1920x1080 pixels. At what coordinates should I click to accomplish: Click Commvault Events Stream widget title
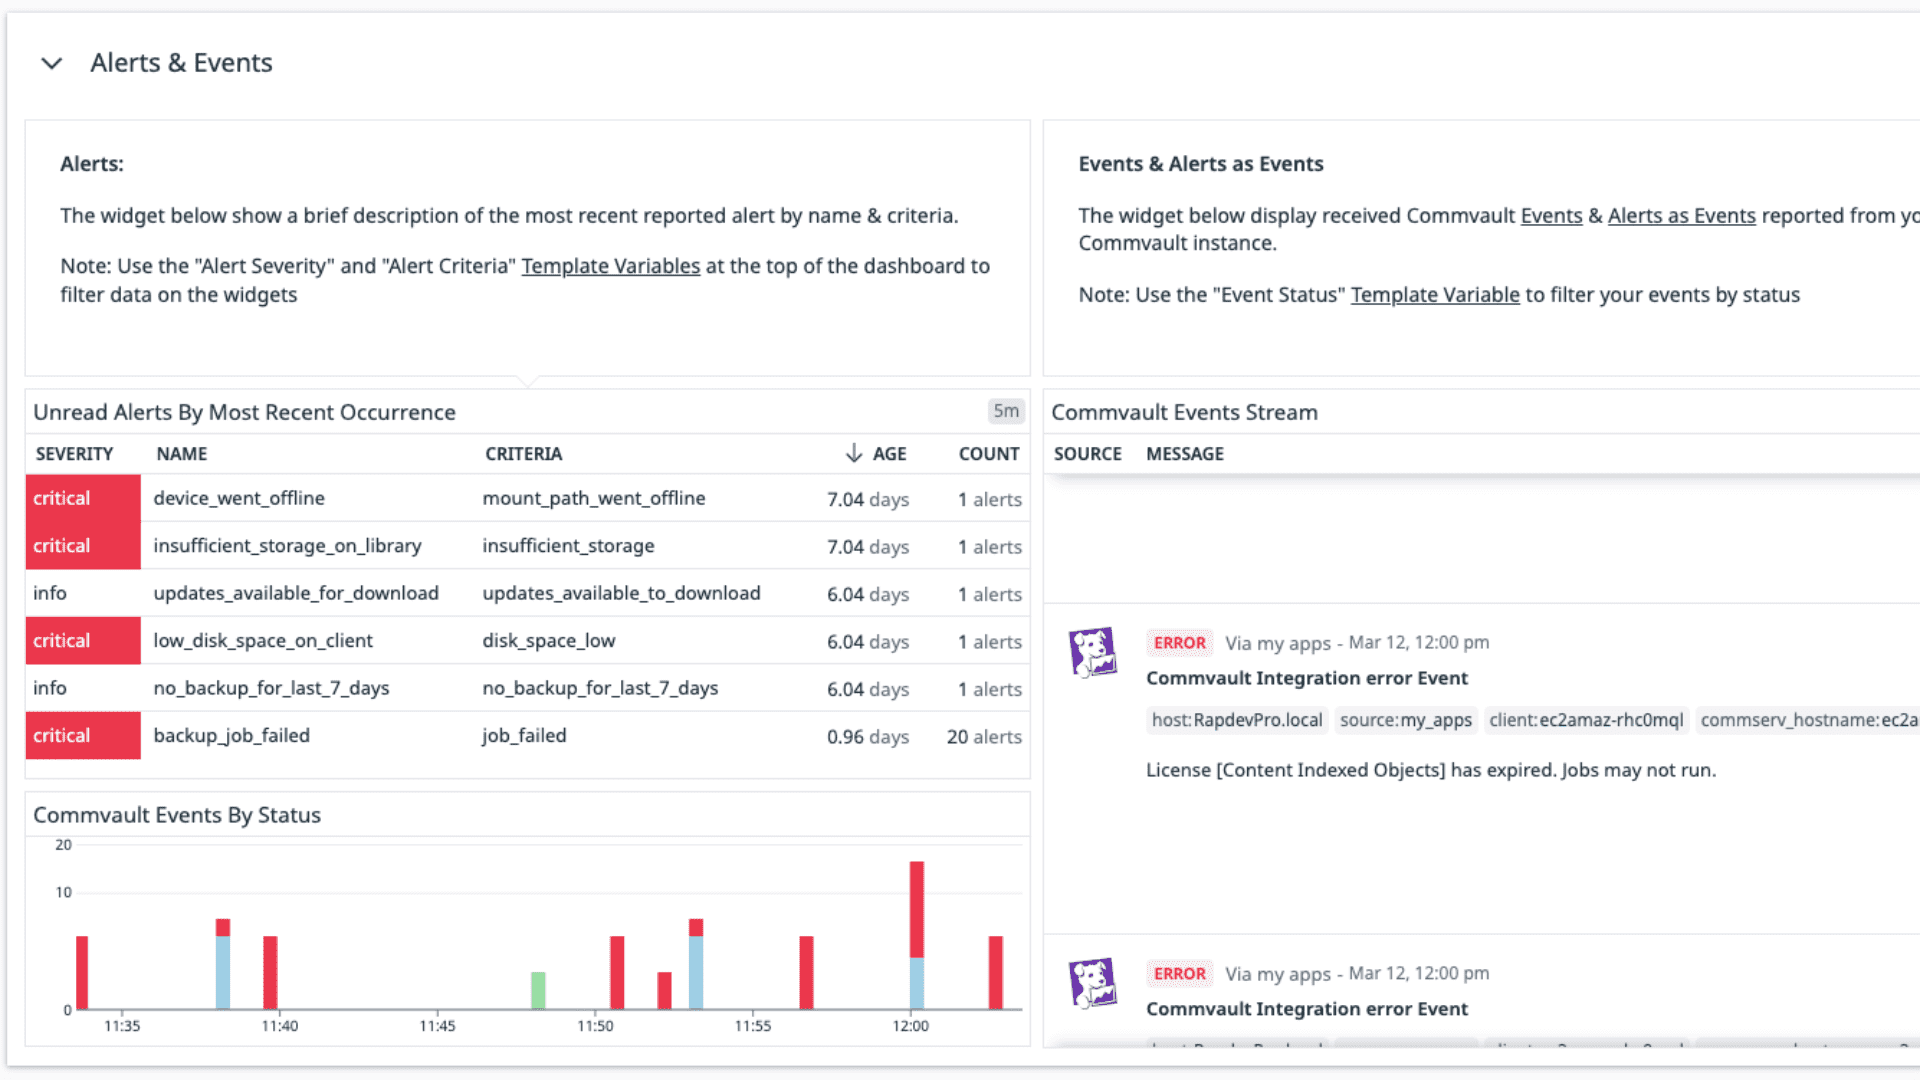(x=1184, y=412)
